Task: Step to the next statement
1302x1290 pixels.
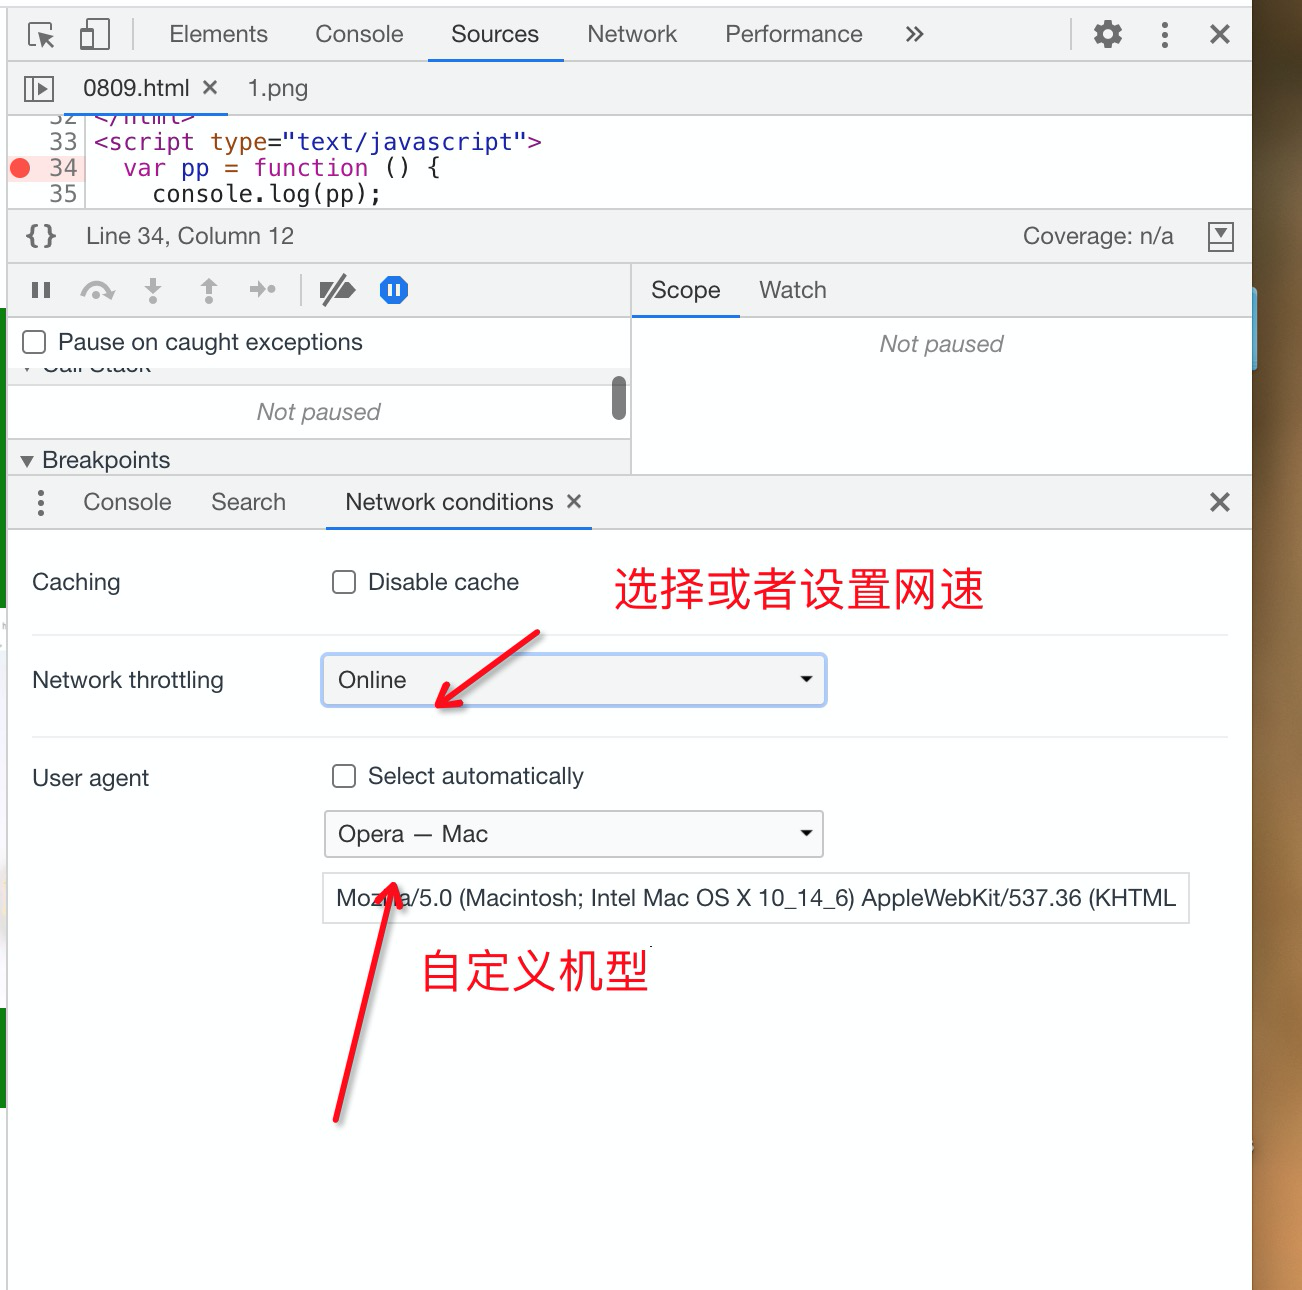Action: point(262,290)
